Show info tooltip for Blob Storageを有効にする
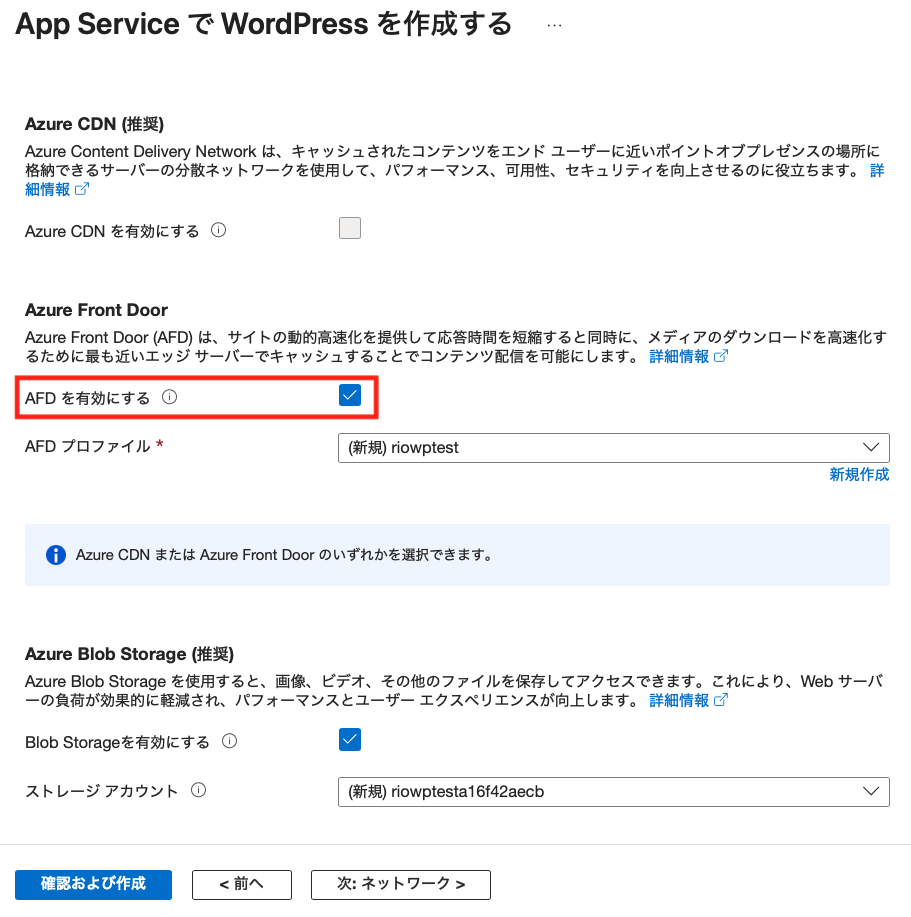 (x=230, y=742)
